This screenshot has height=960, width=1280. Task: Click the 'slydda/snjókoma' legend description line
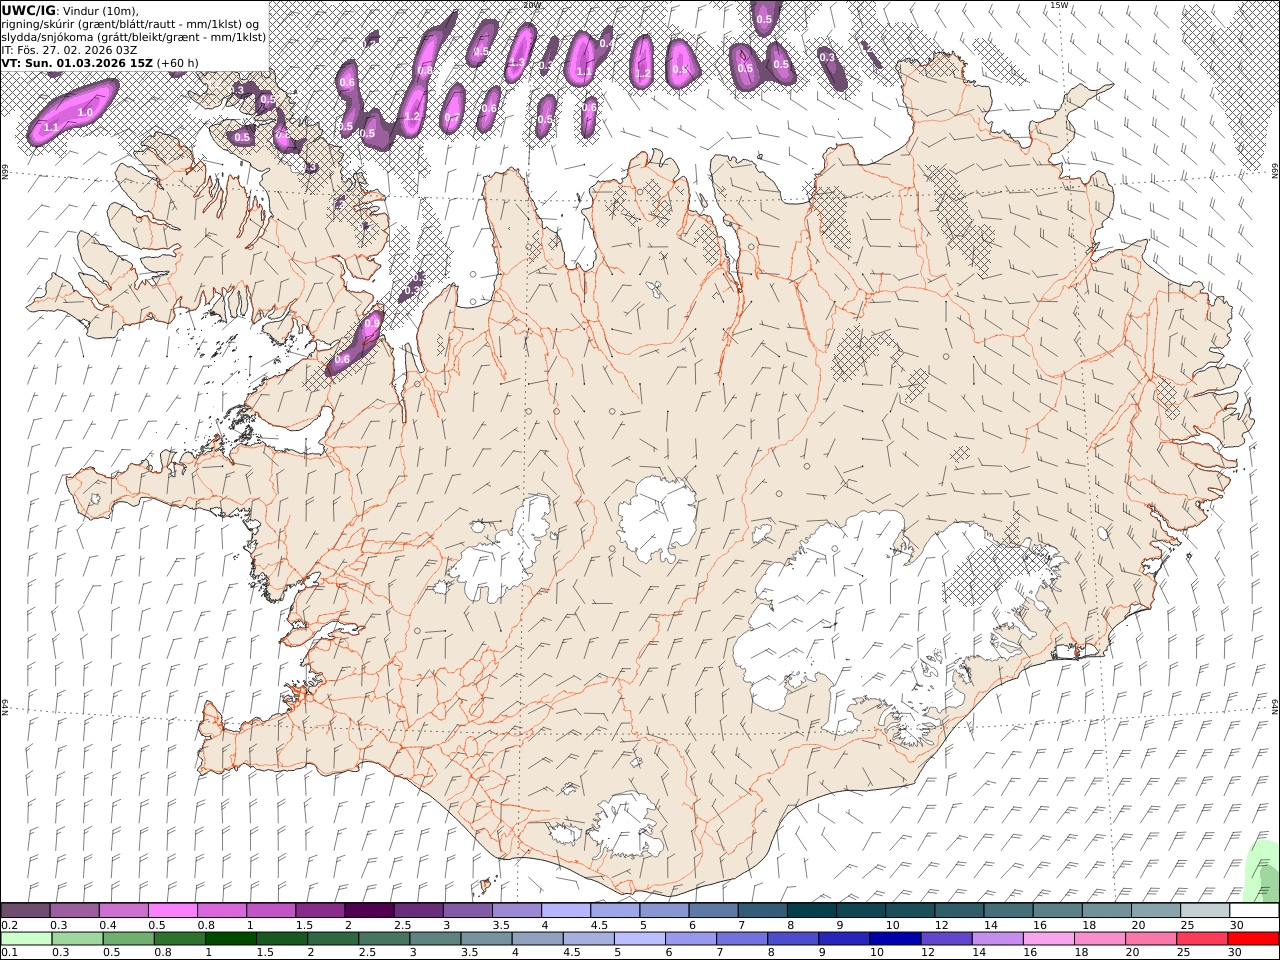[134, 37]
